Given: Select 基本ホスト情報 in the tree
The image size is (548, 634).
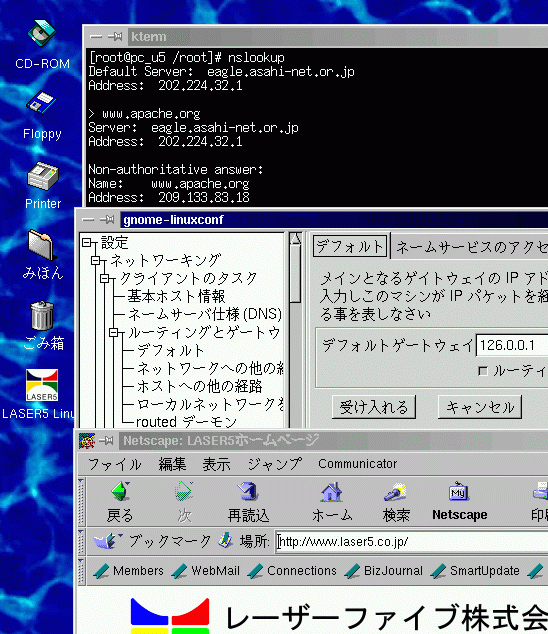Looking at the screenshot, I should tap(176, 296).
